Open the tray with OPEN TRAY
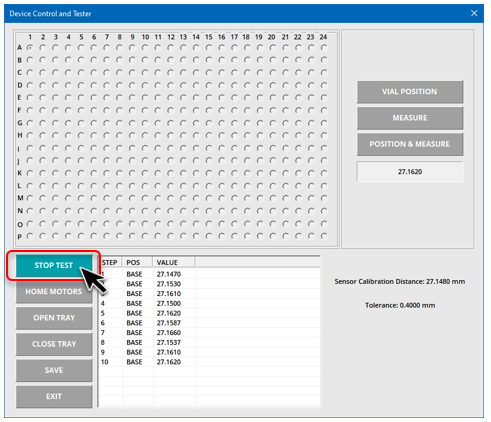Screen dimensions: 491x422 (x=54, y=318)
